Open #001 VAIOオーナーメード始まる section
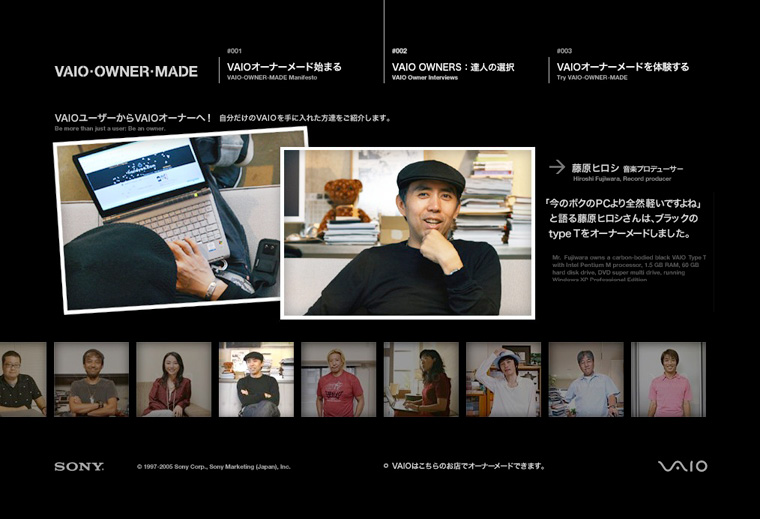 pyautogui.click(x=284, y=67)
